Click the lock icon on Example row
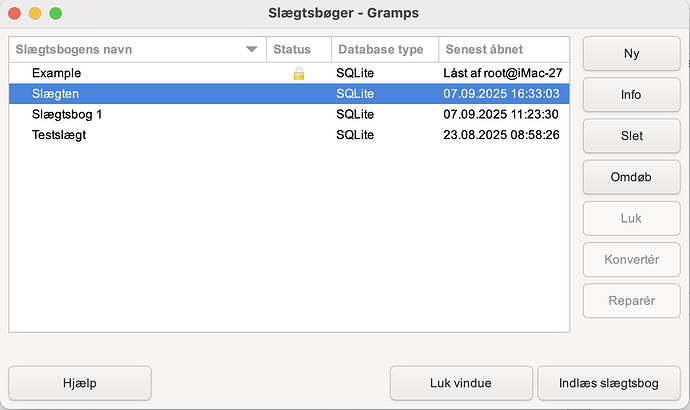Viewport: 690px width, 410px height. [298, 74]
